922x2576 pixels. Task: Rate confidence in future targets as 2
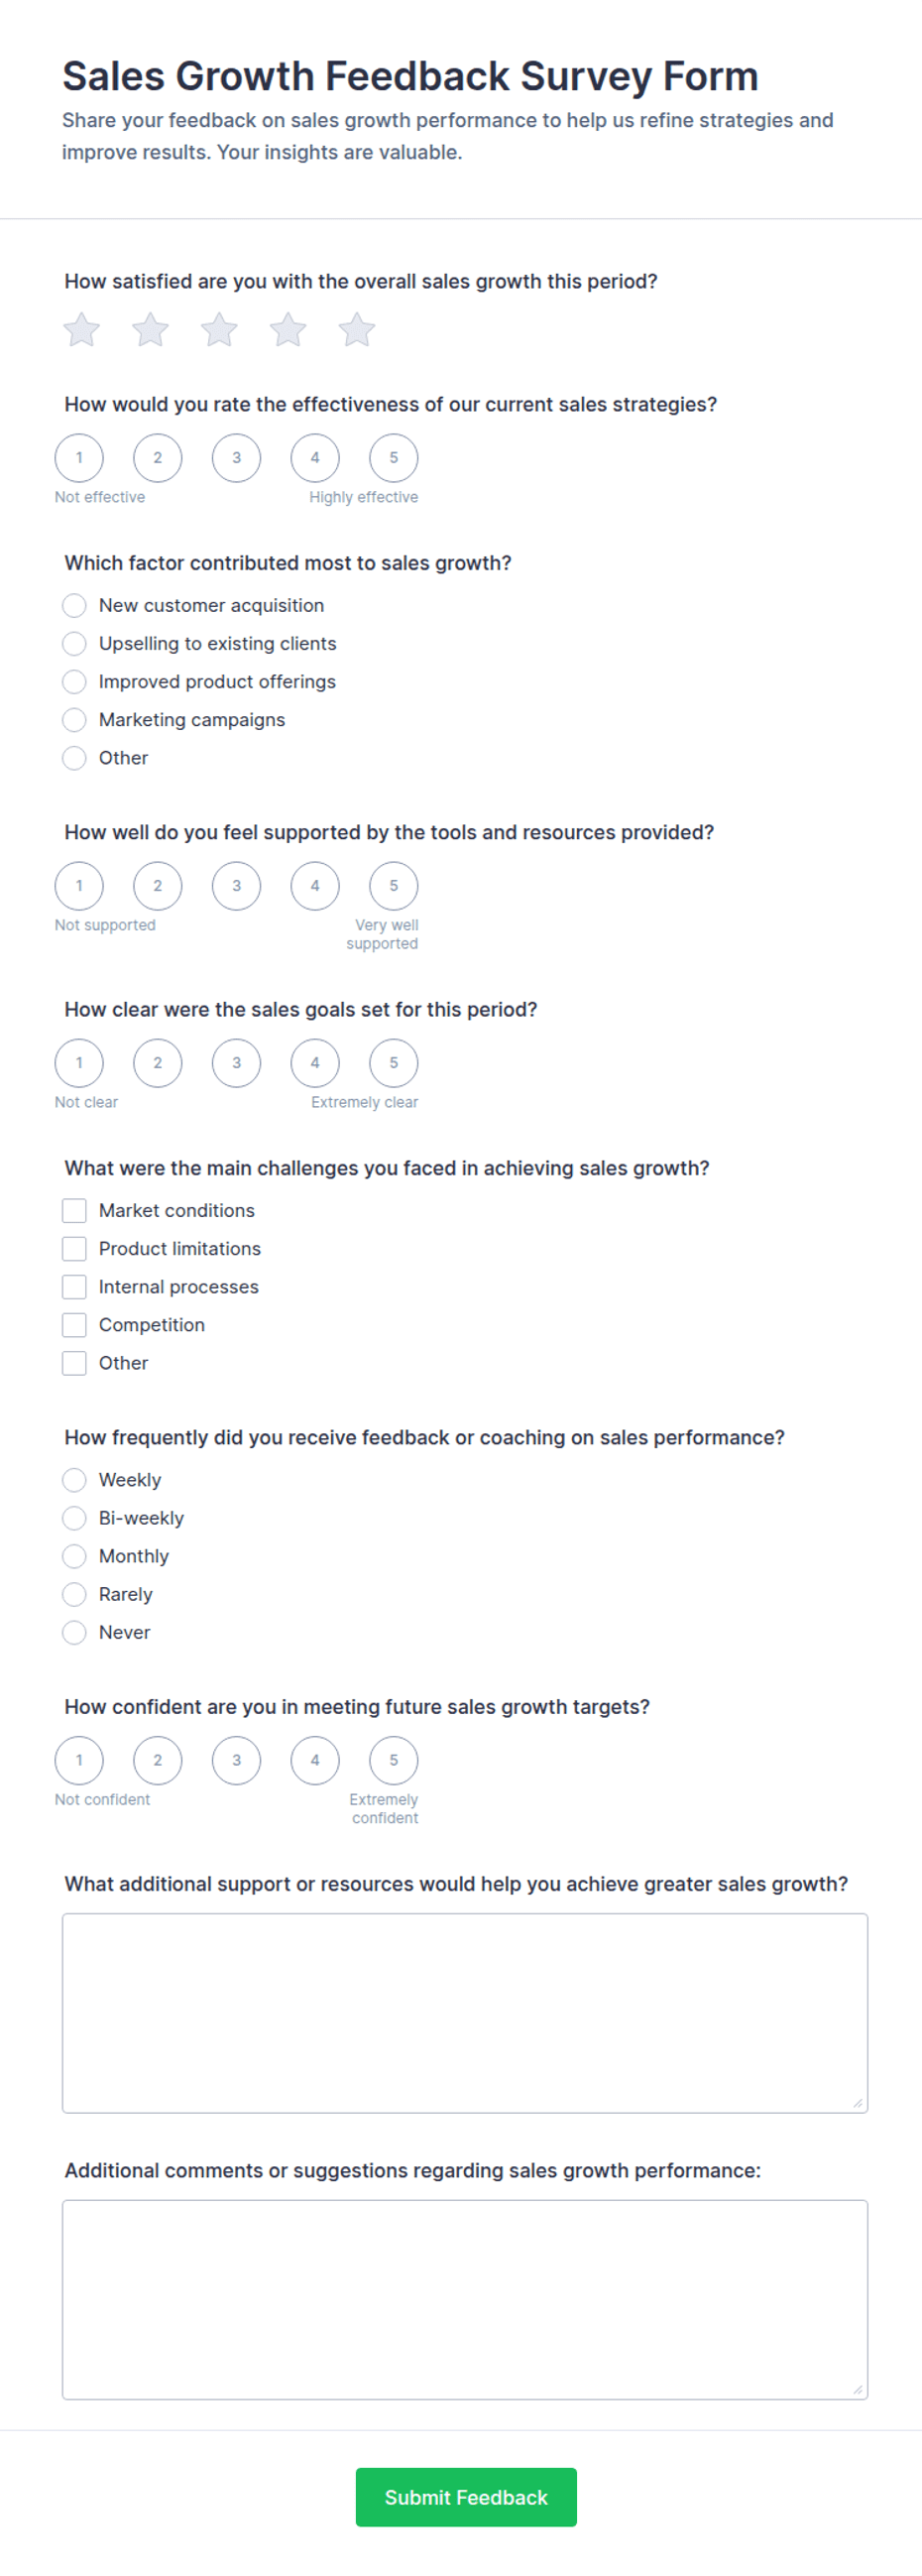point(158,1760)
